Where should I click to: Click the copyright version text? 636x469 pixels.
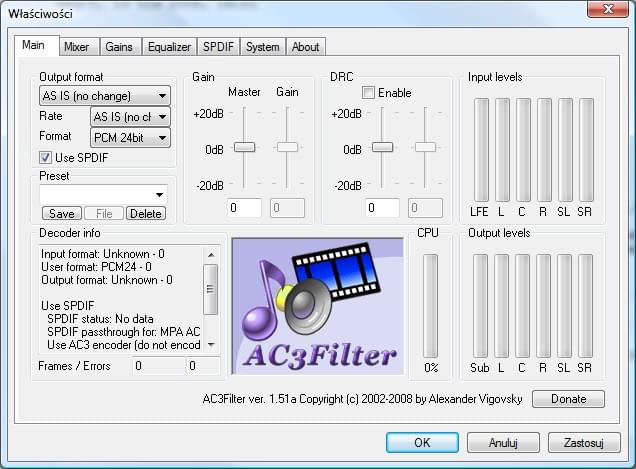[x=362, y=399]
